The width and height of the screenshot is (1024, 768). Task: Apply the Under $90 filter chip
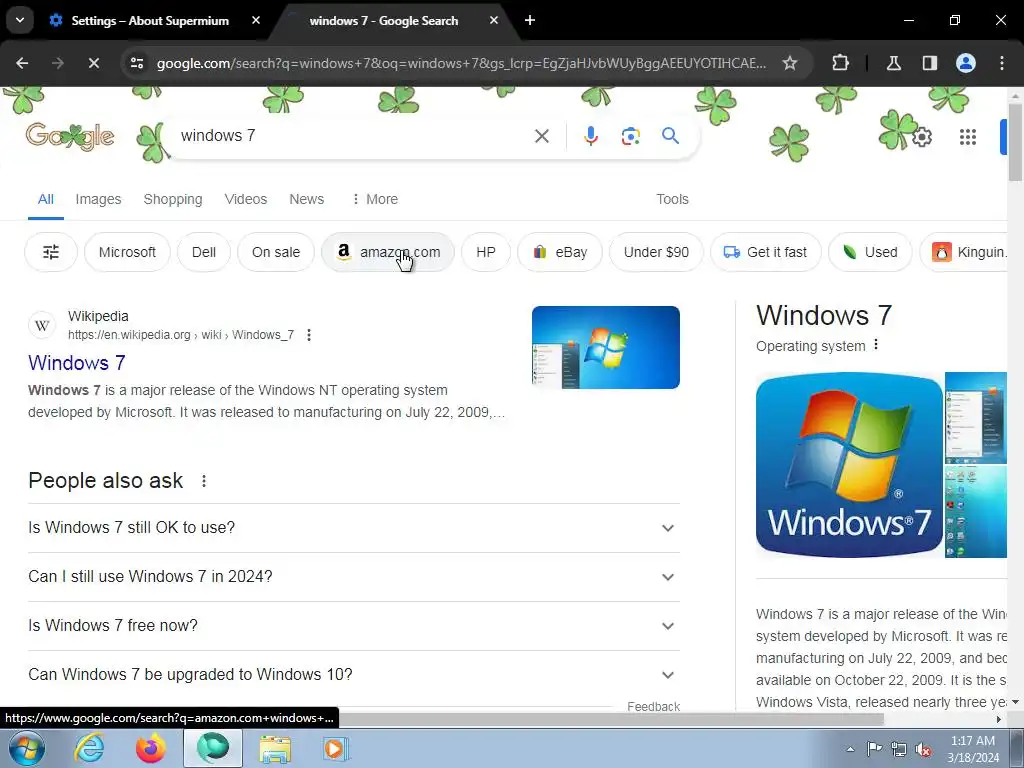coord(656,252)
